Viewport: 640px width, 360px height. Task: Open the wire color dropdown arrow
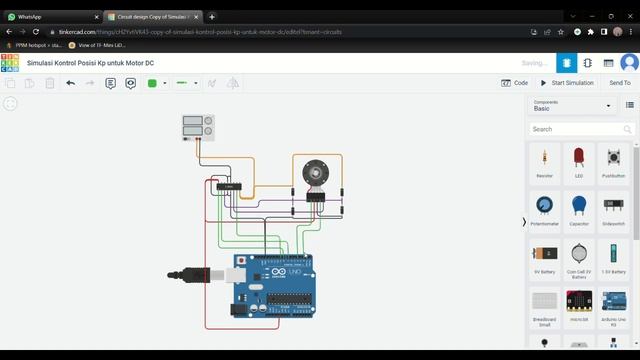point(165,83)
